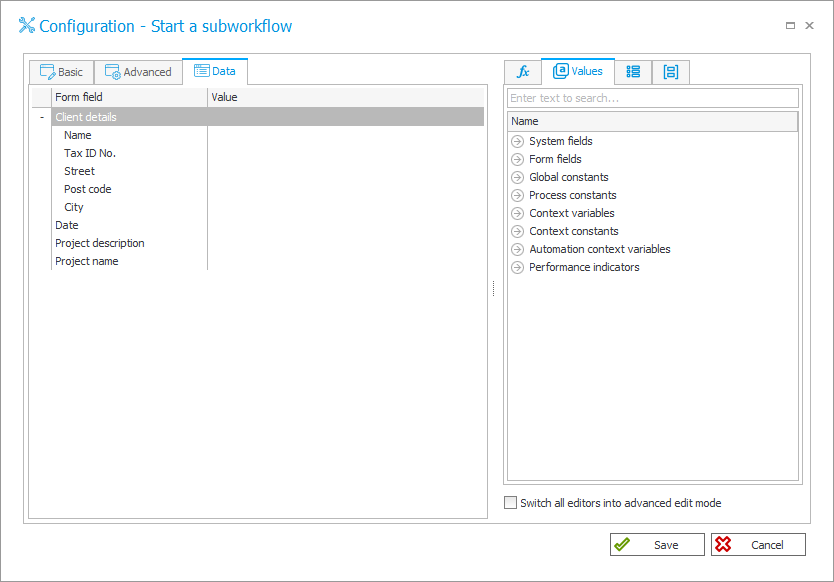Viewport: 834px width, 582px height.
Task: Select the Tax ID No. row
Action: pos(268,153)
